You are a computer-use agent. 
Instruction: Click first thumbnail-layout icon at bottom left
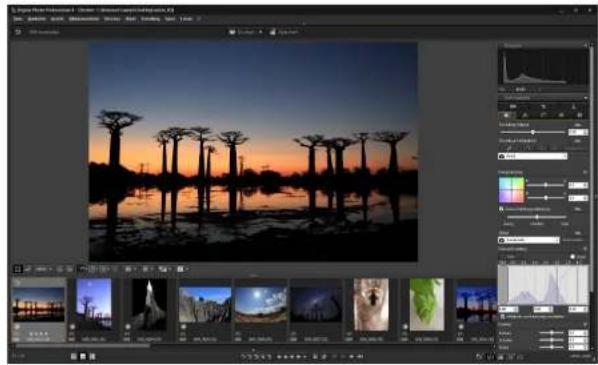point(74,357)
